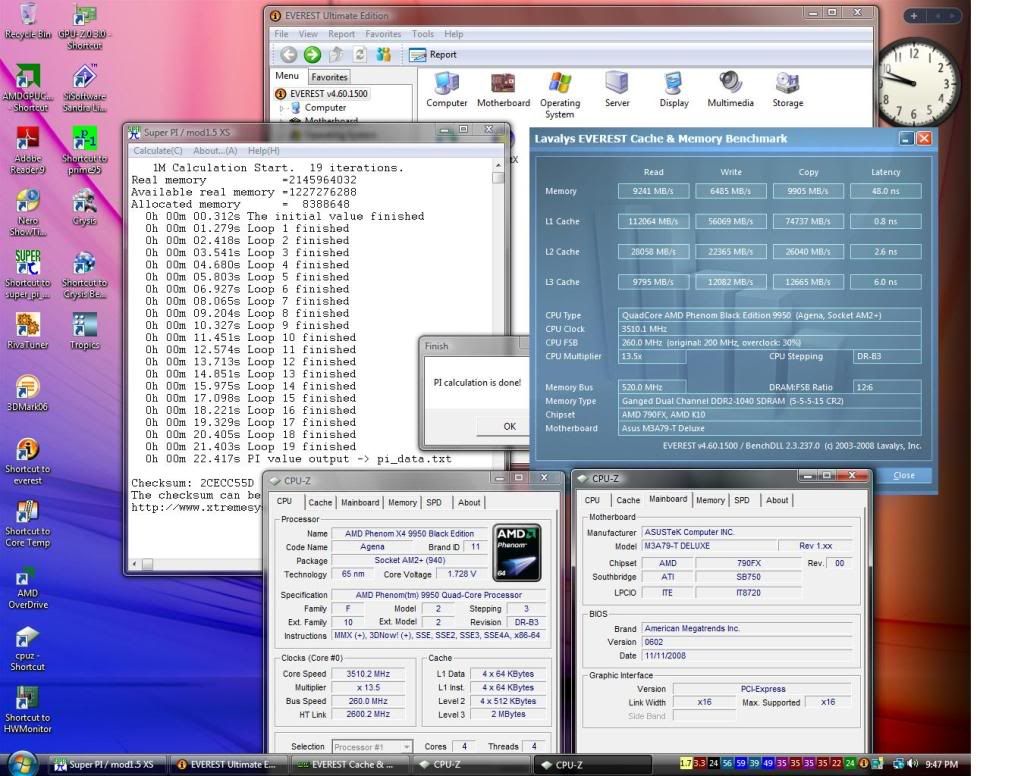Switch to the Favorites tab in EVEREST sidebar
The image size is (1024, 776).
click(329, 76)
